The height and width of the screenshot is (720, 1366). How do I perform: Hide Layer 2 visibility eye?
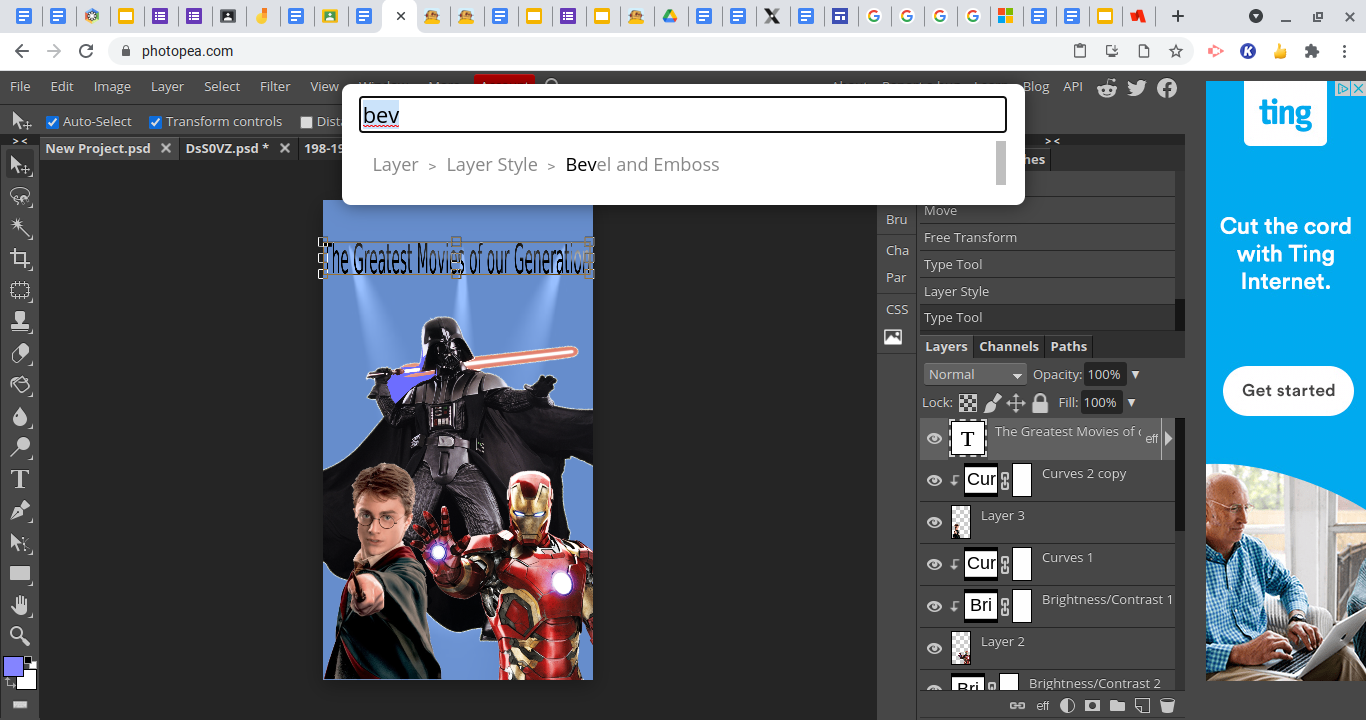[x=934, y=649]
